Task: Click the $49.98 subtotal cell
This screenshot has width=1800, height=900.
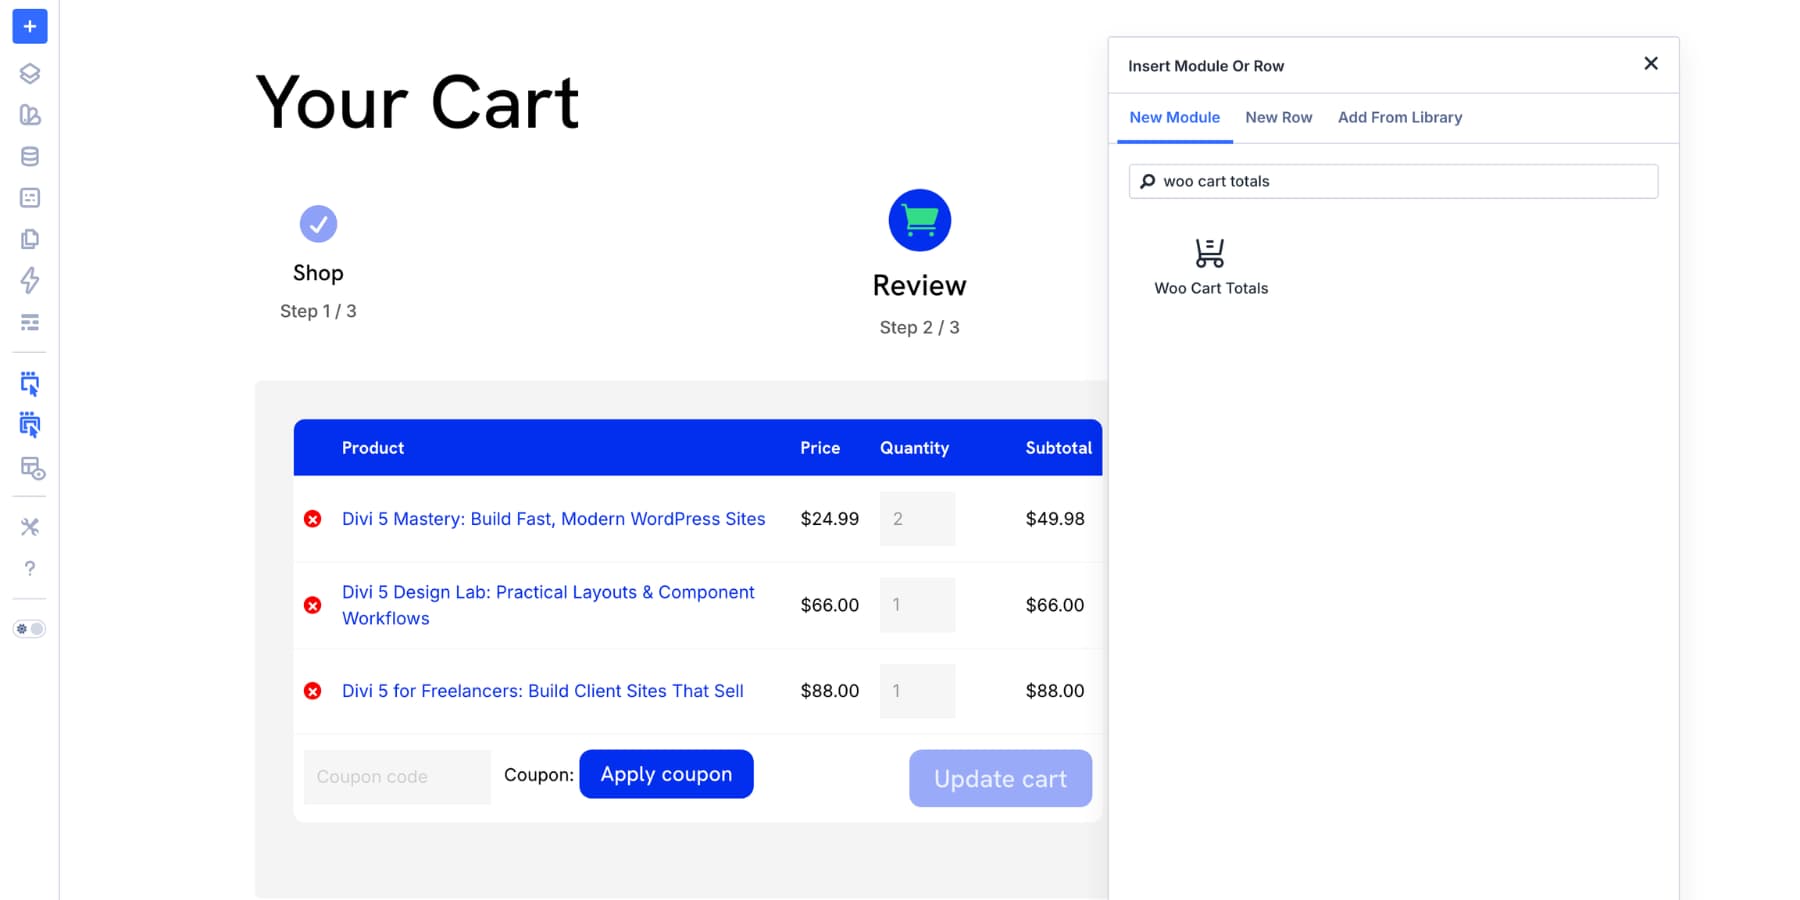Action: 1055,519
